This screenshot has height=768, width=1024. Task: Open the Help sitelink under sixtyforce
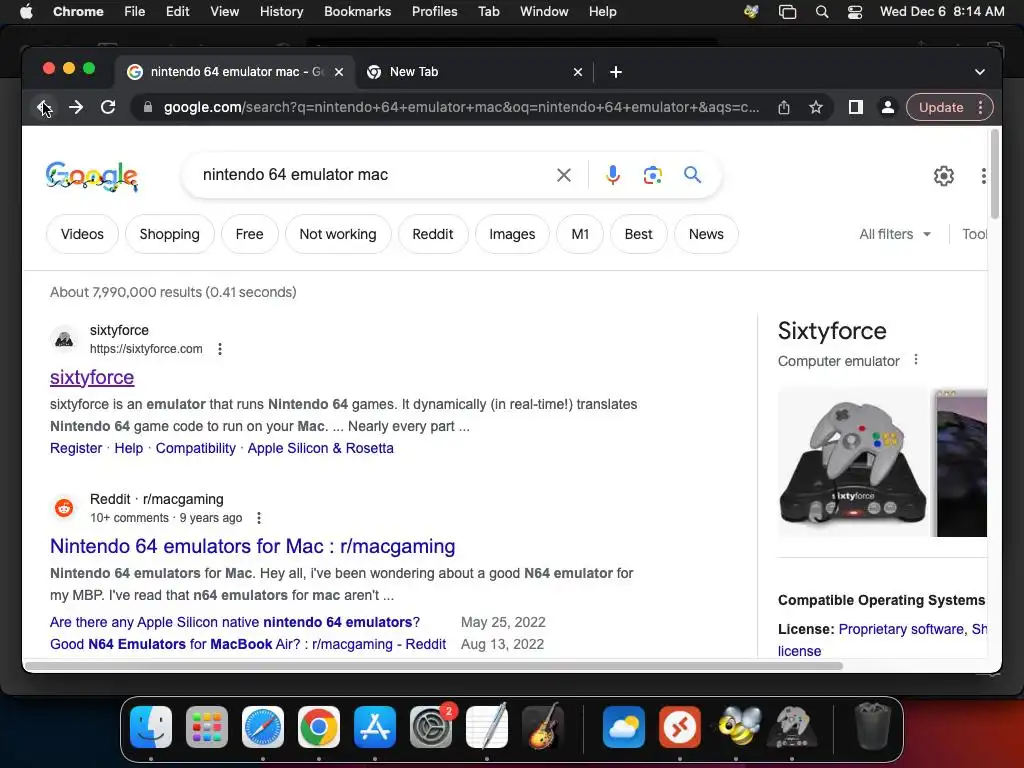(x=129, y=449)
